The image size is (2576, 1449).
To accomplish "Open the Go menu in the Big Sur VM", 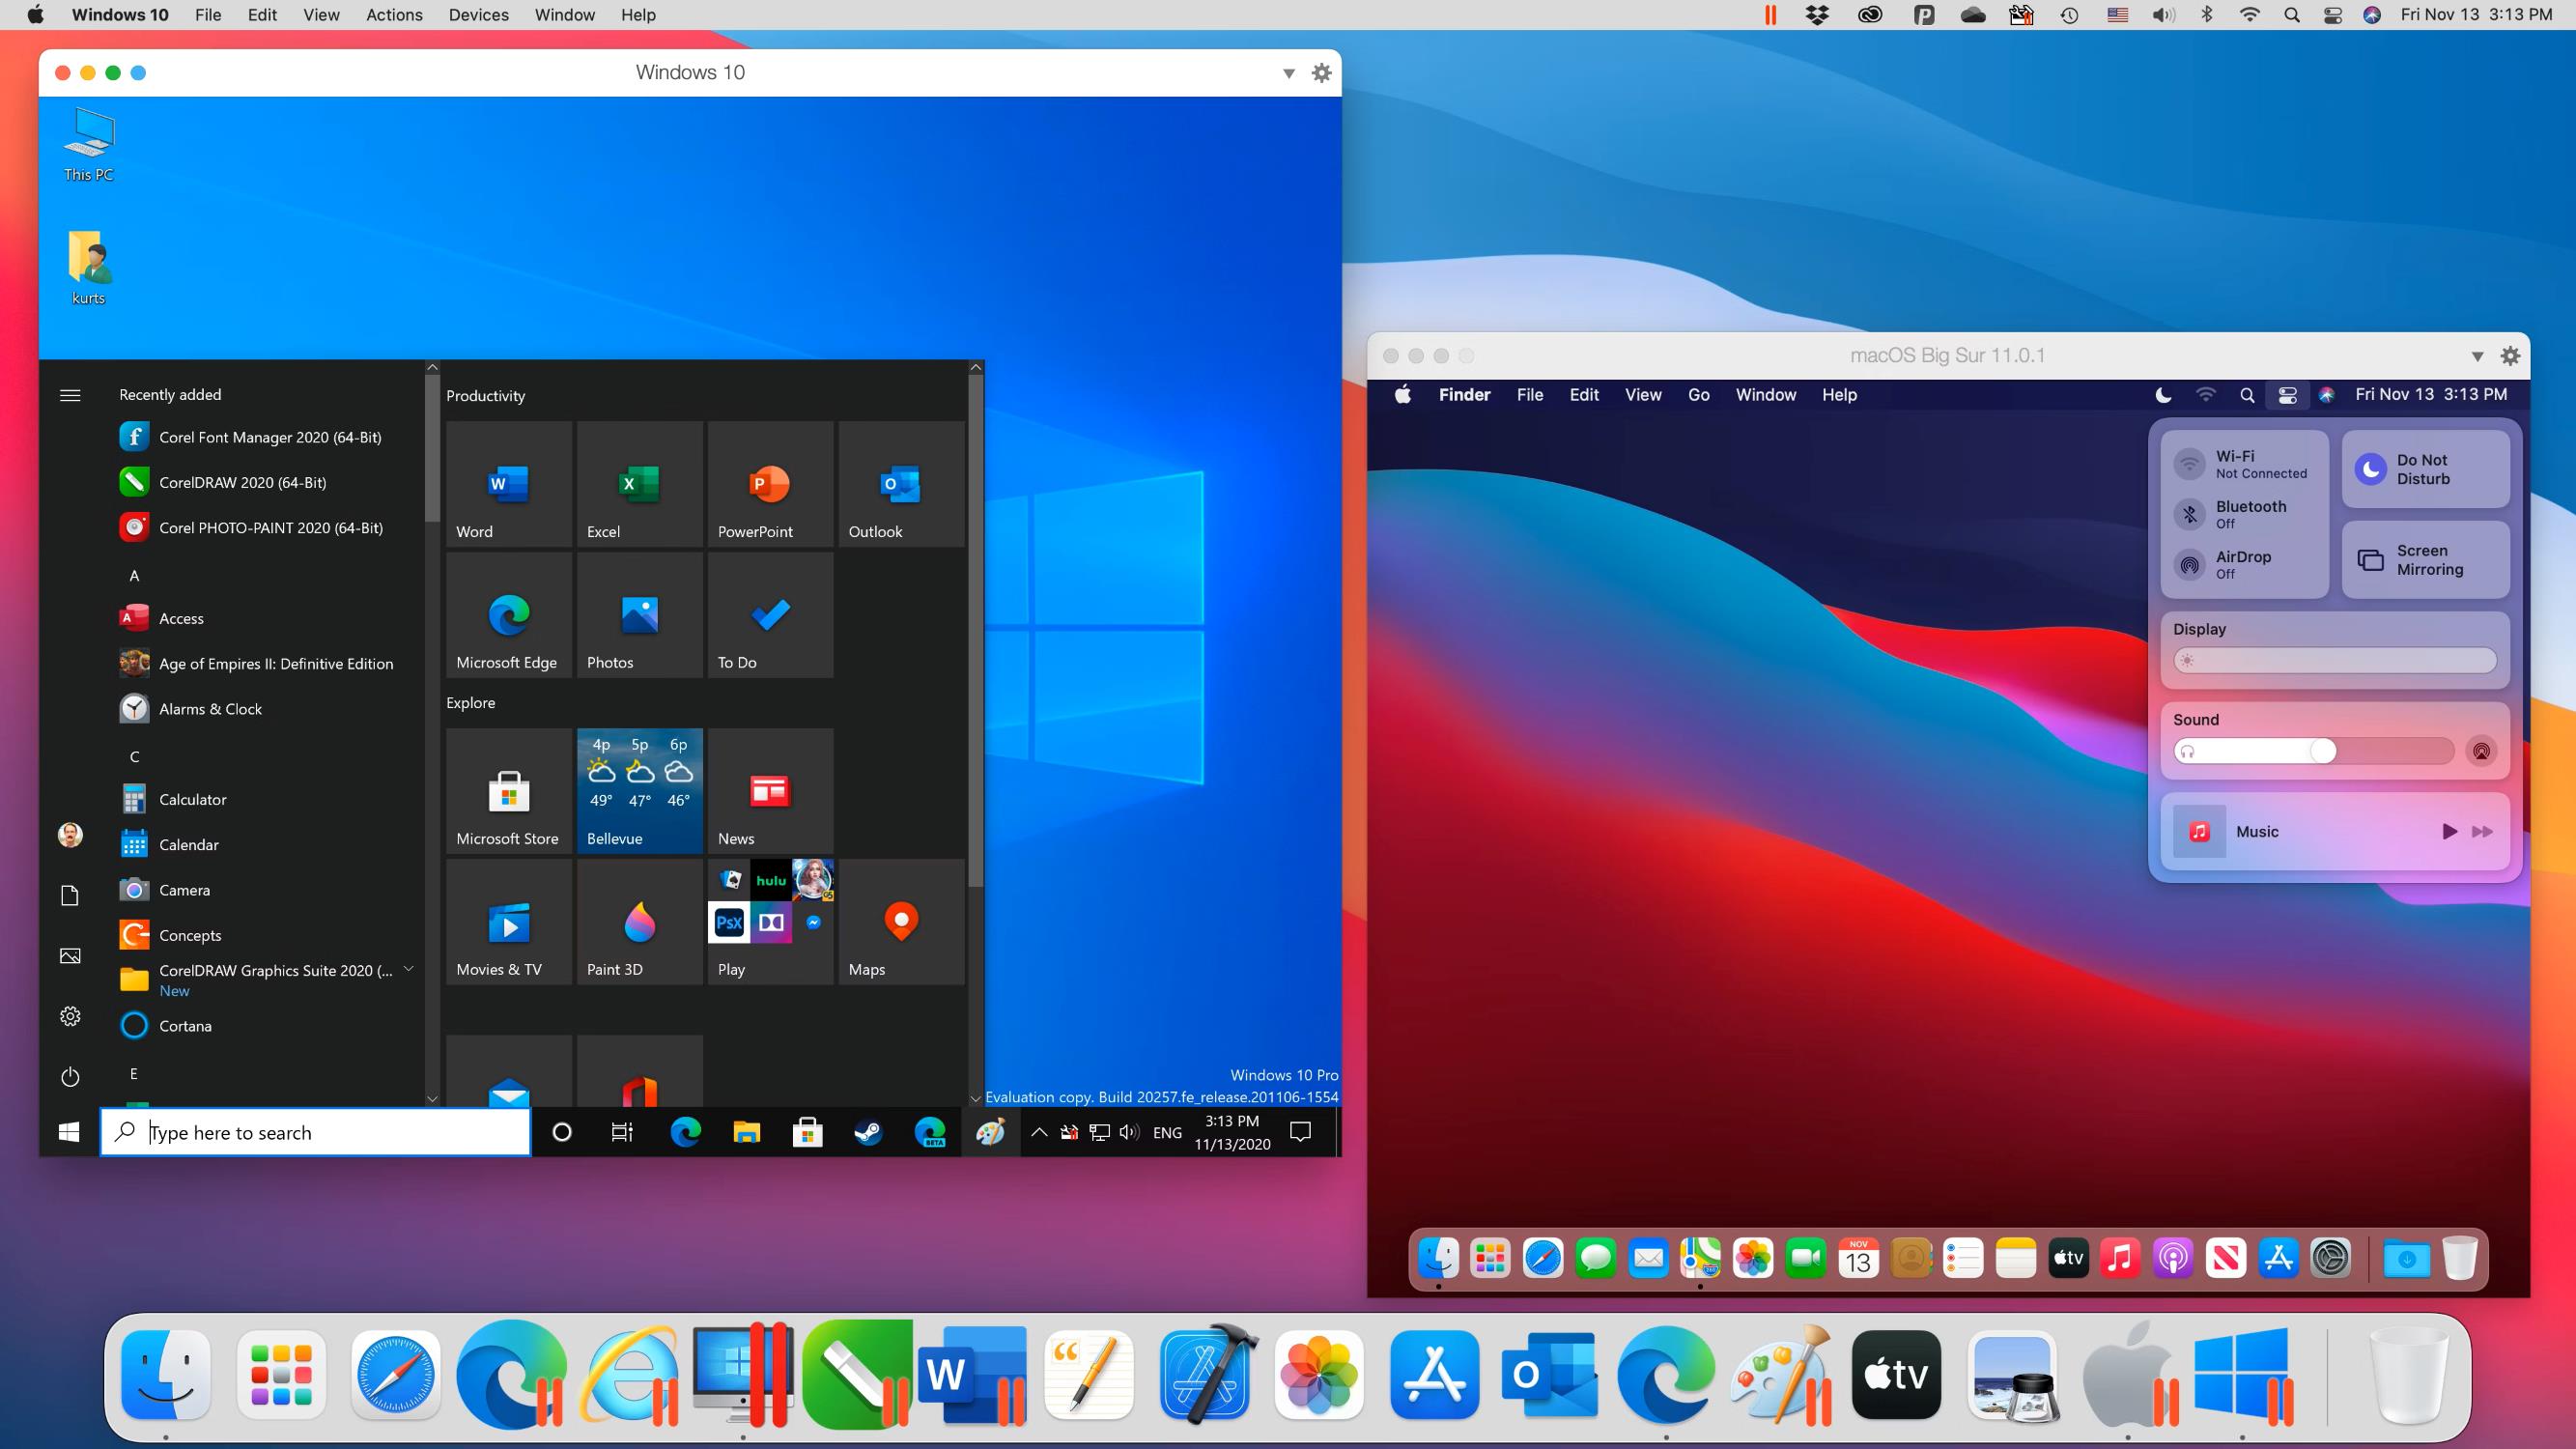I will (1698, 394).
